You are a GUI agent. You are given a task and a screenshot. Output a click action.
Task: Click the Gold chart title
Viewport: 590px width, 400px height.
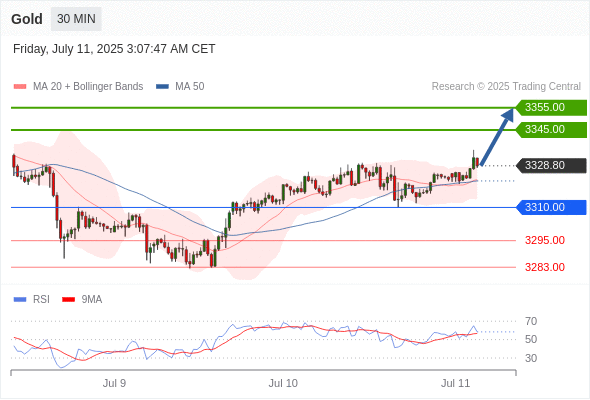(x=27, y=19)
